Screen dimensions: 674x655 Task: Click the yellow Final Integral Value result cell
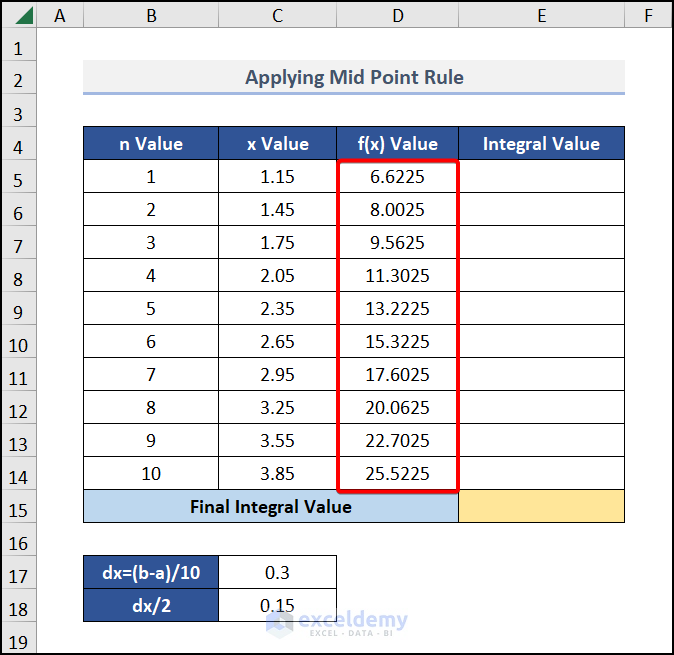(541, 507)
